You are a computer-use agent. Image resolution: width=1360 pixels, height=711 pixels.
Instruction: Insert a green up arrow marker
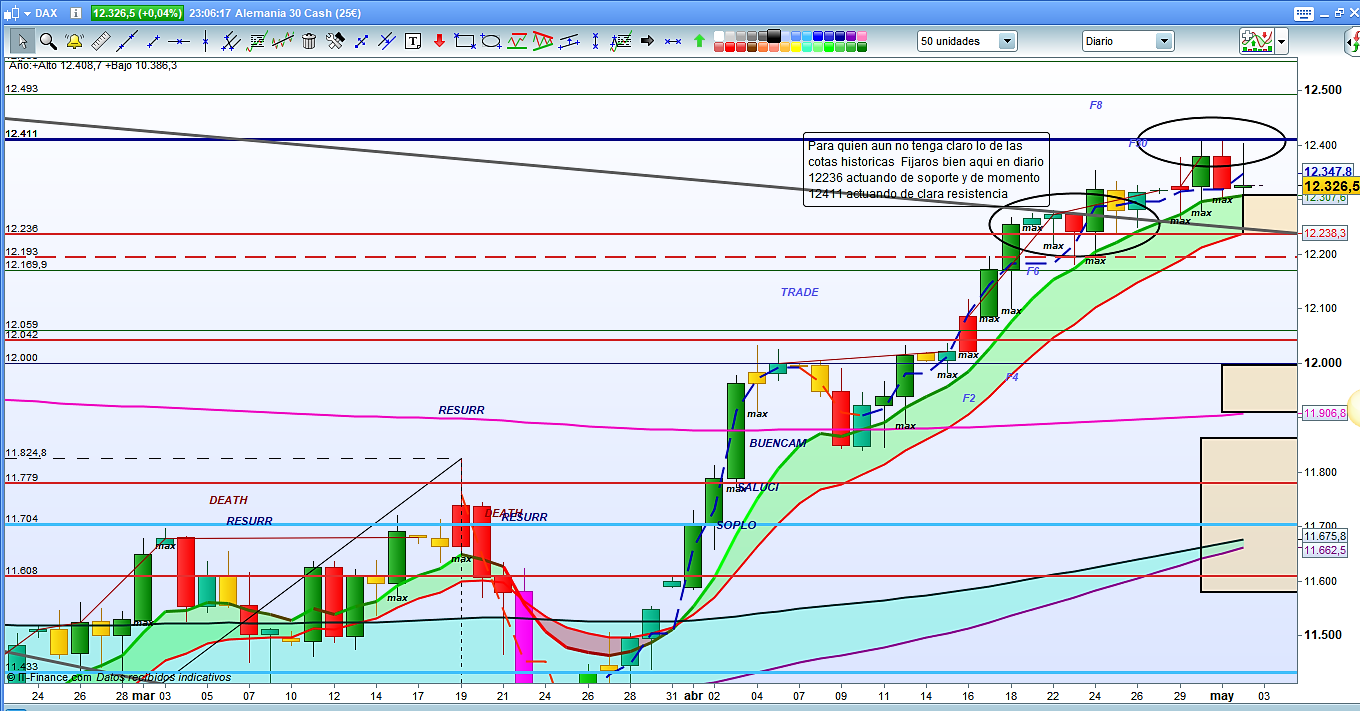(699, 41)
